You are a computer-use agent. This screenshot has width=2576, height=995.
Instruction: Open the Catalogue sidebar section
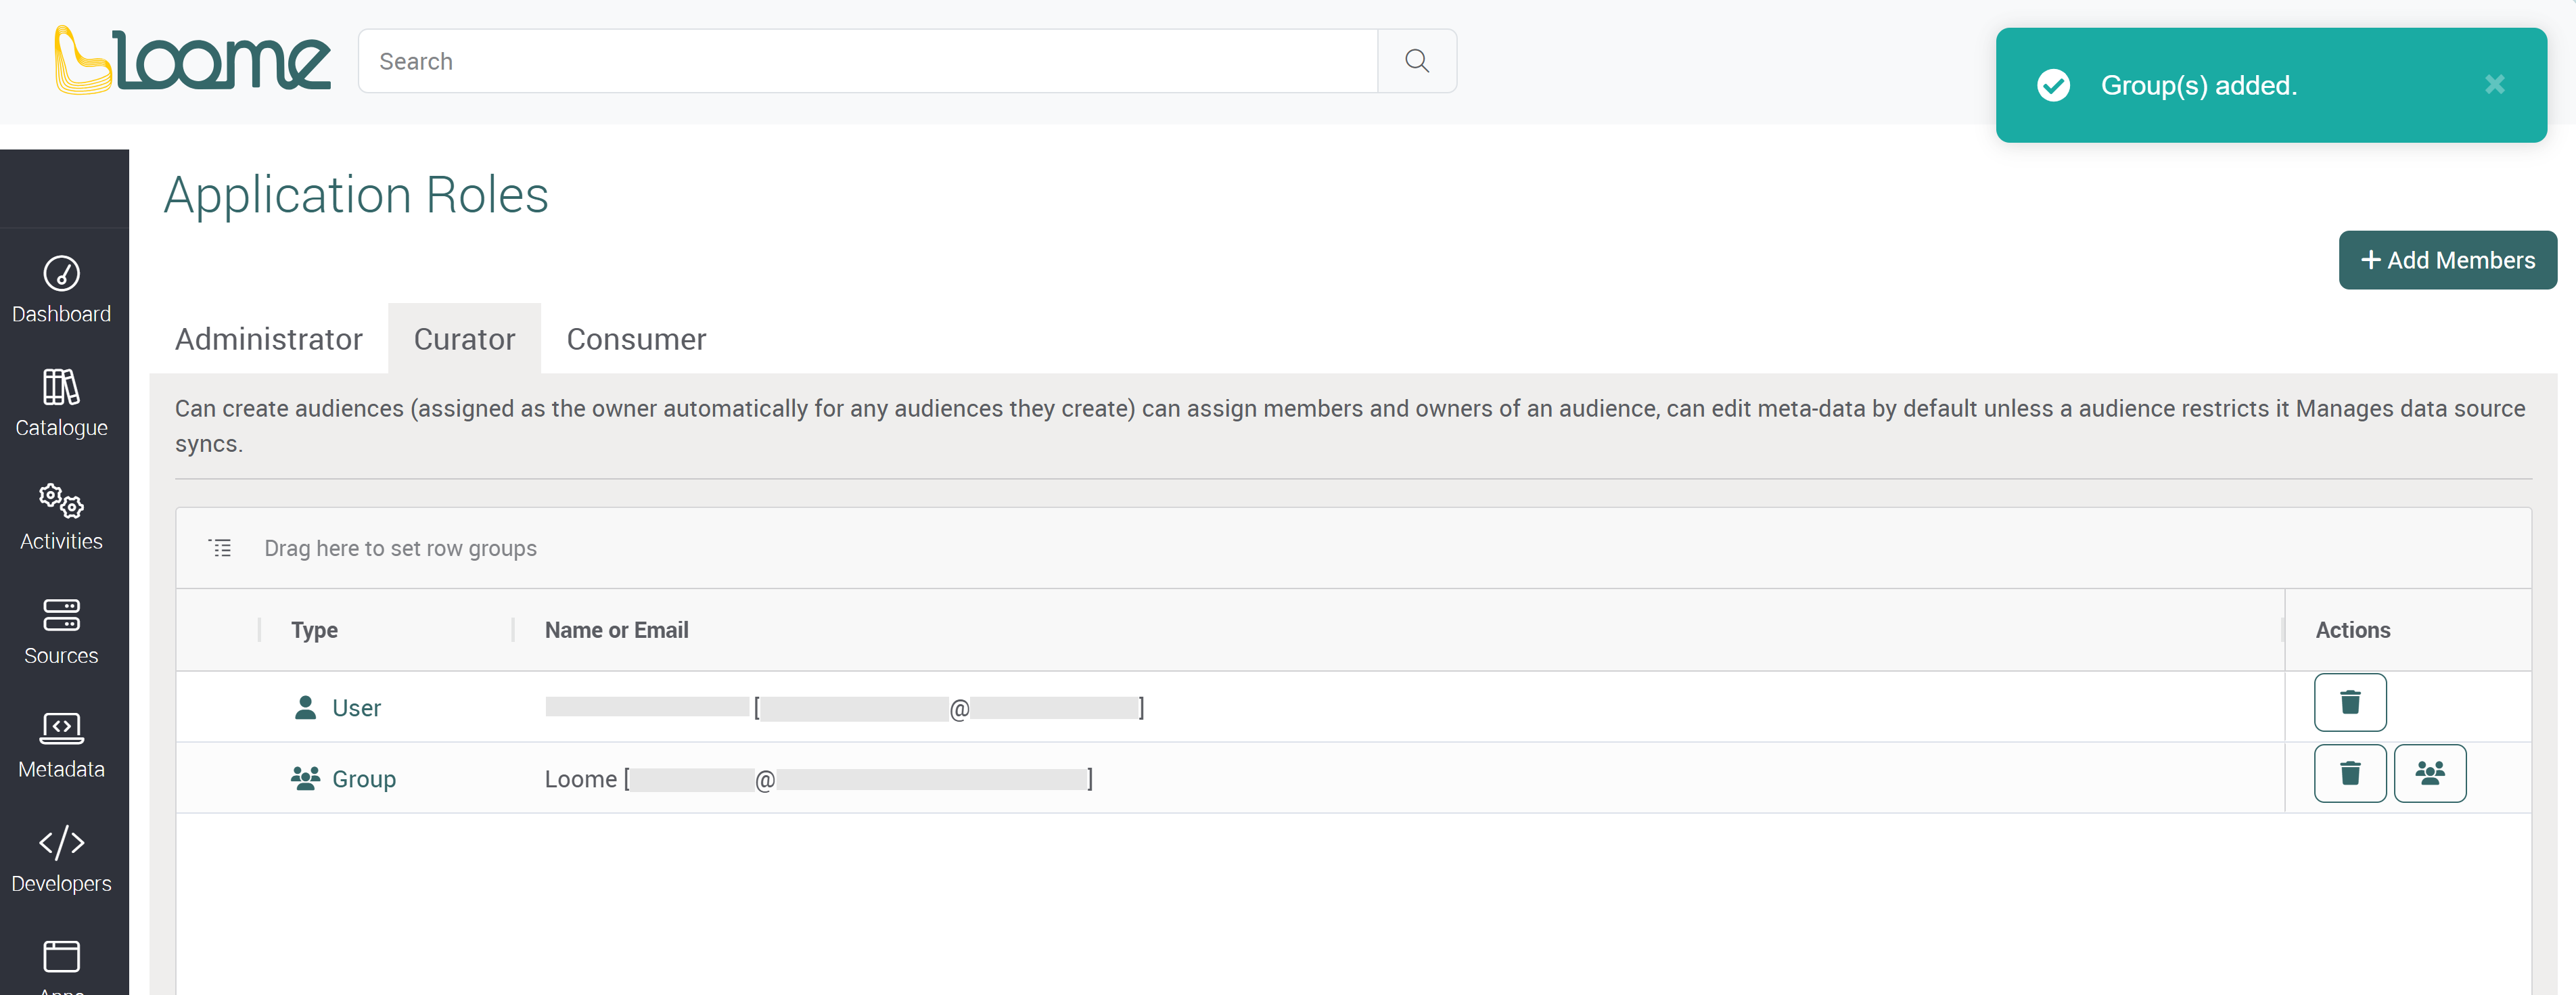[x=61, y=403]
